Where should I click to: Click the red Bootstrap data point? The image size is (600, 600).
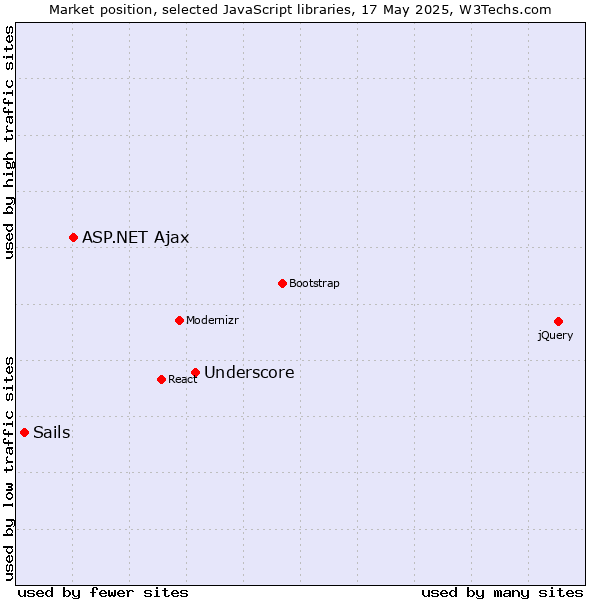coord(282,284)
